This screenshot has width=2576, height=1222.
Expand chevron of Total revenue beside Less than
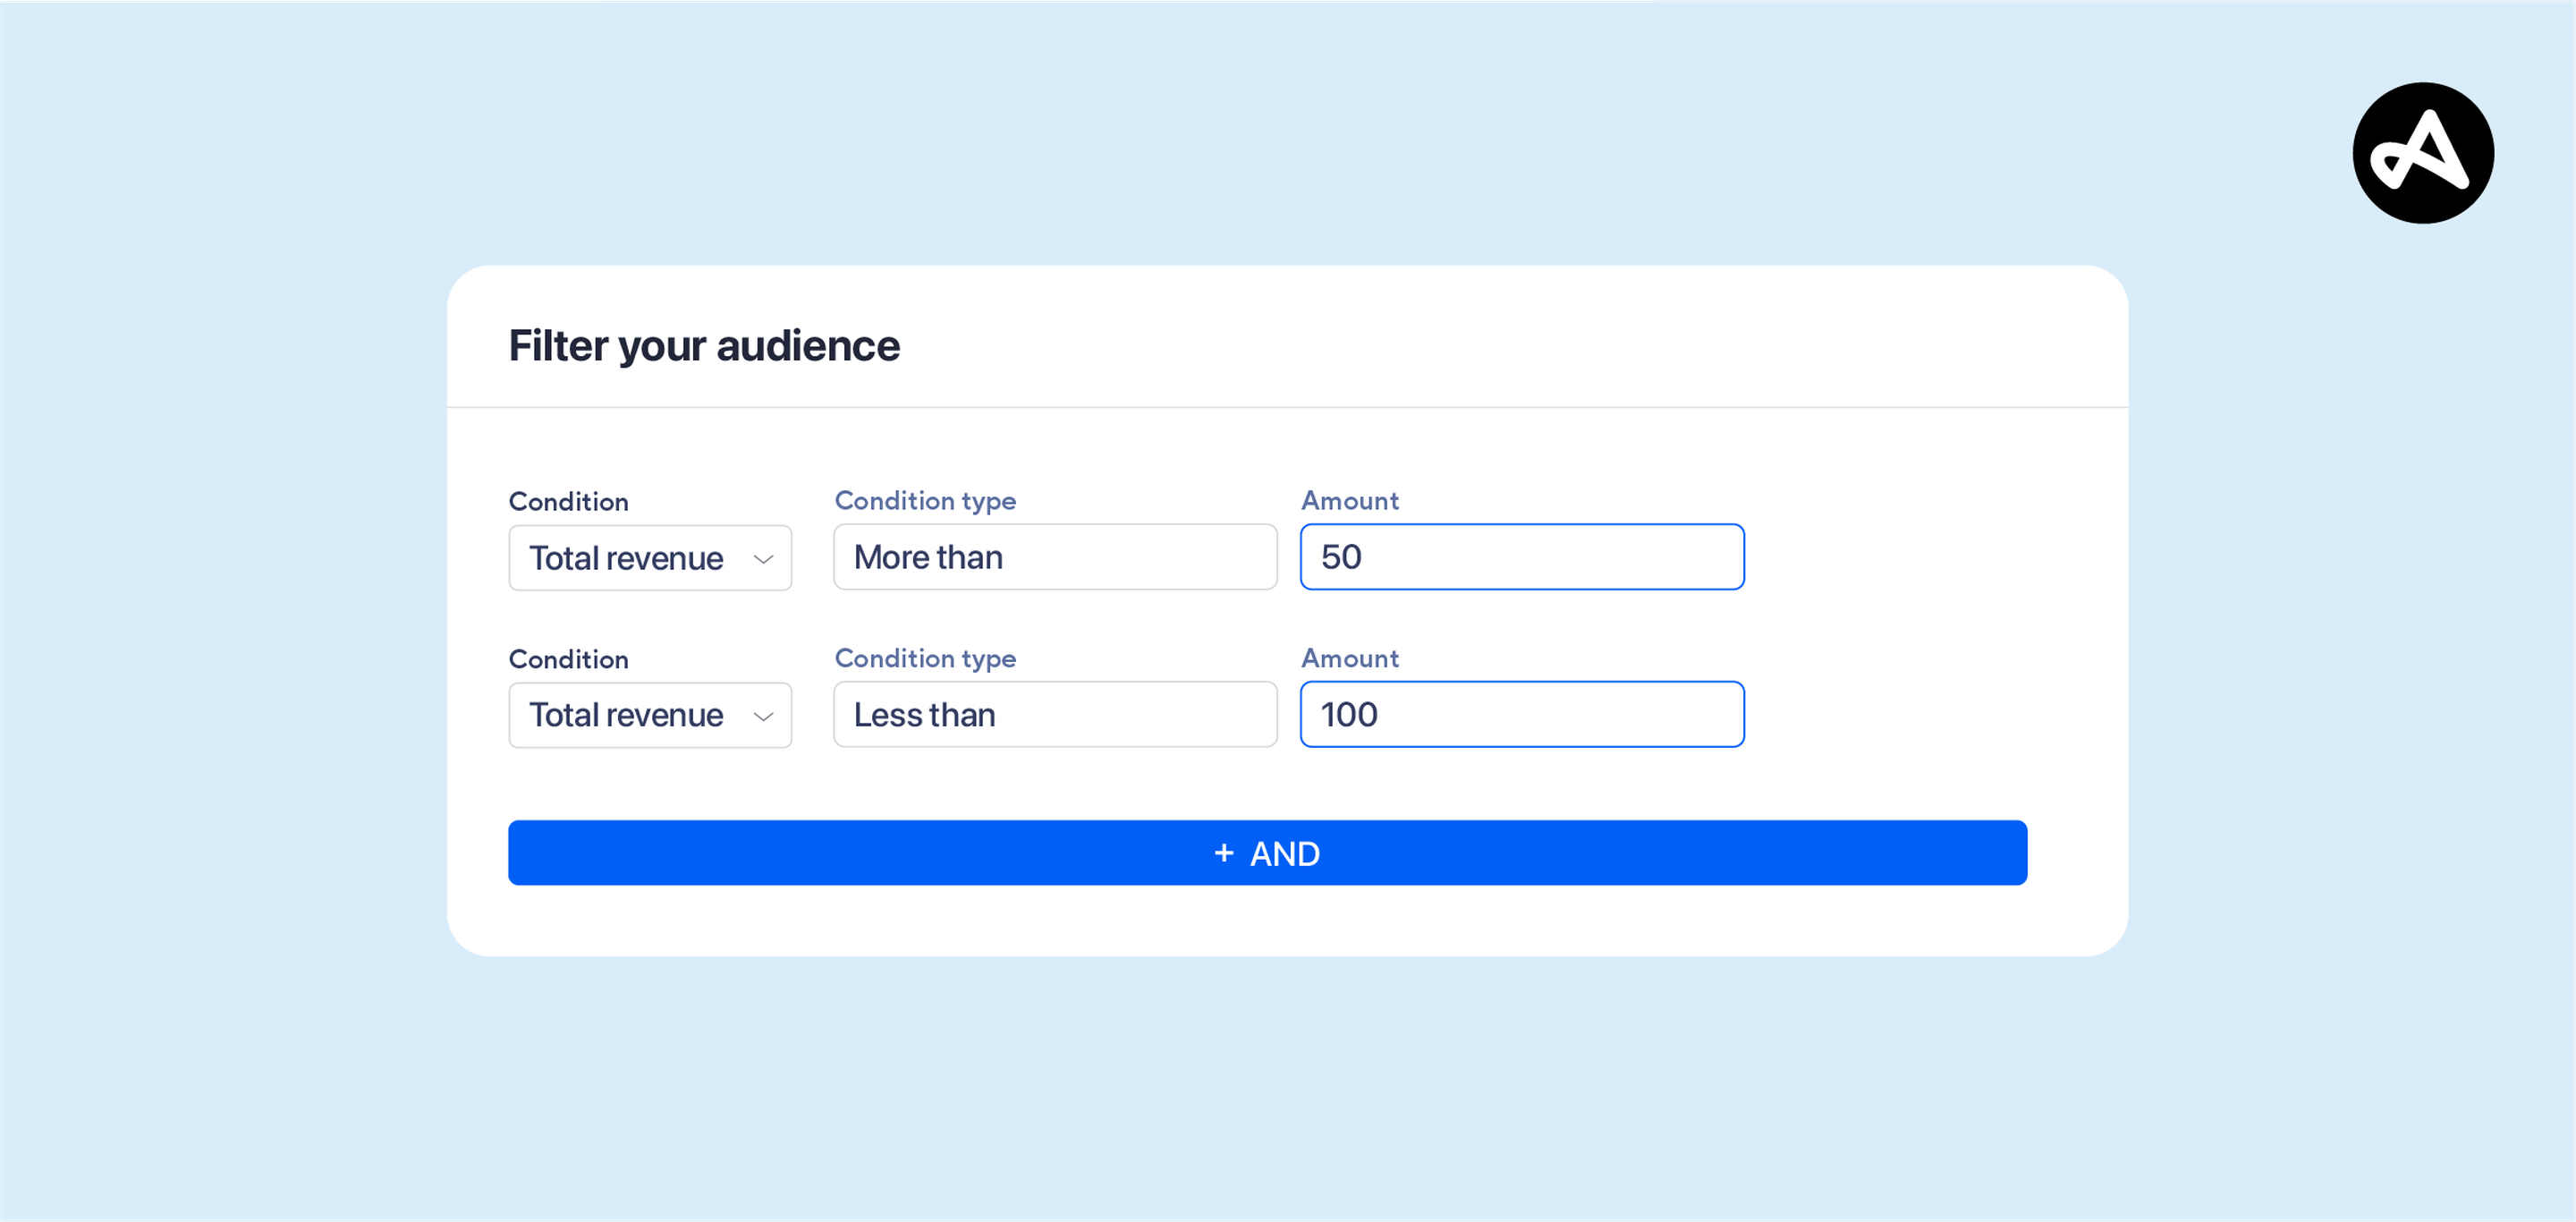tap(763, 716)
